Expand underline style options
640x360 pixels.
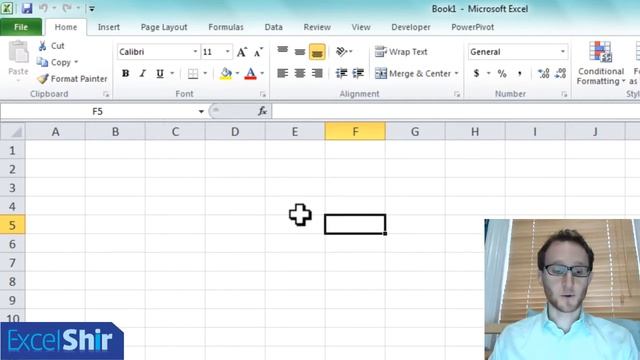tap(172, 73)
